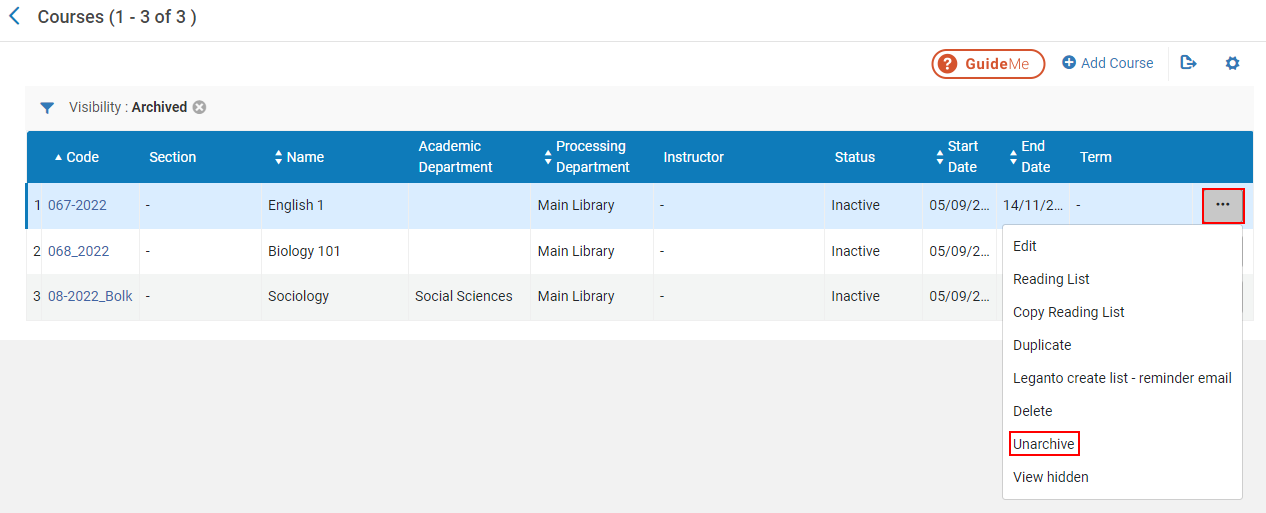1266x513 pixels.
Task: Click the blue filter funnel icon
Action: tap(47, 108)
